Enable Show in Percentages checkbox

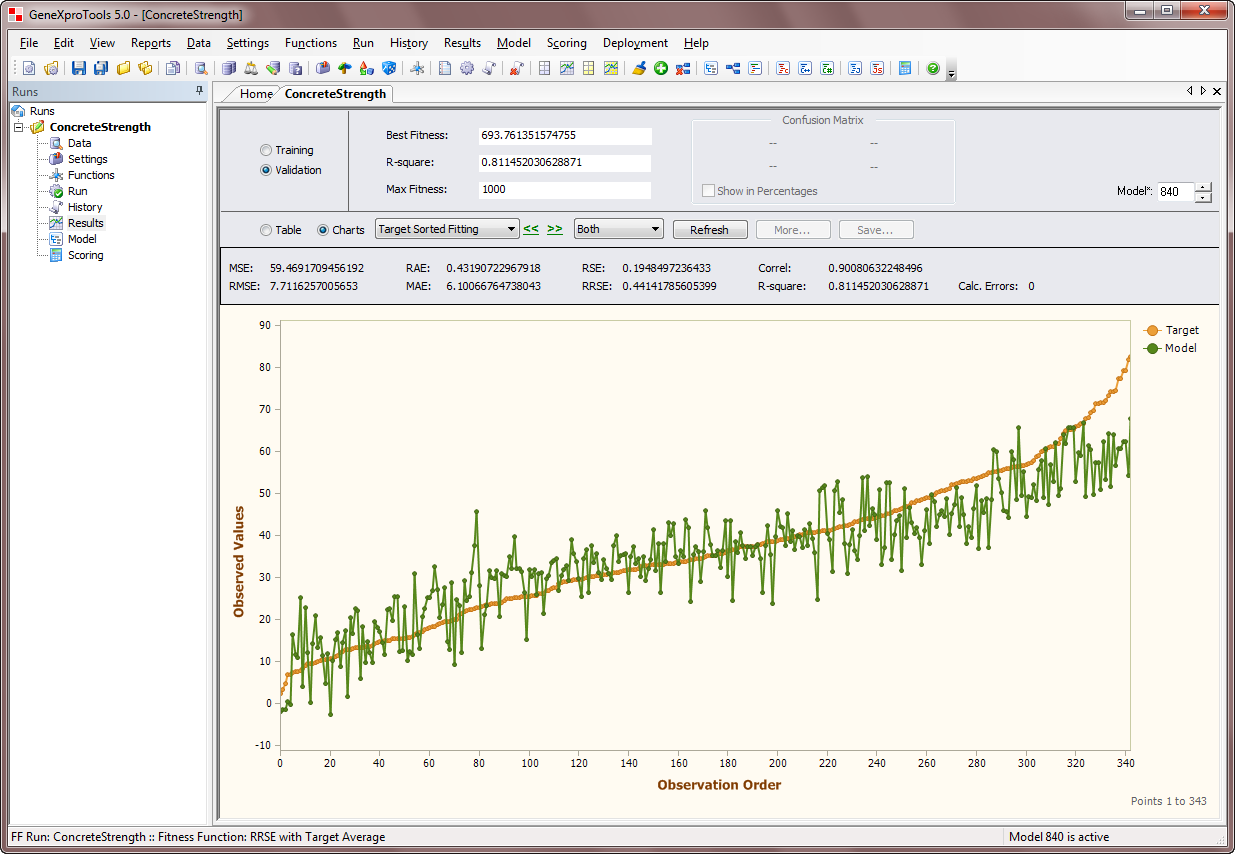[709, 191]
